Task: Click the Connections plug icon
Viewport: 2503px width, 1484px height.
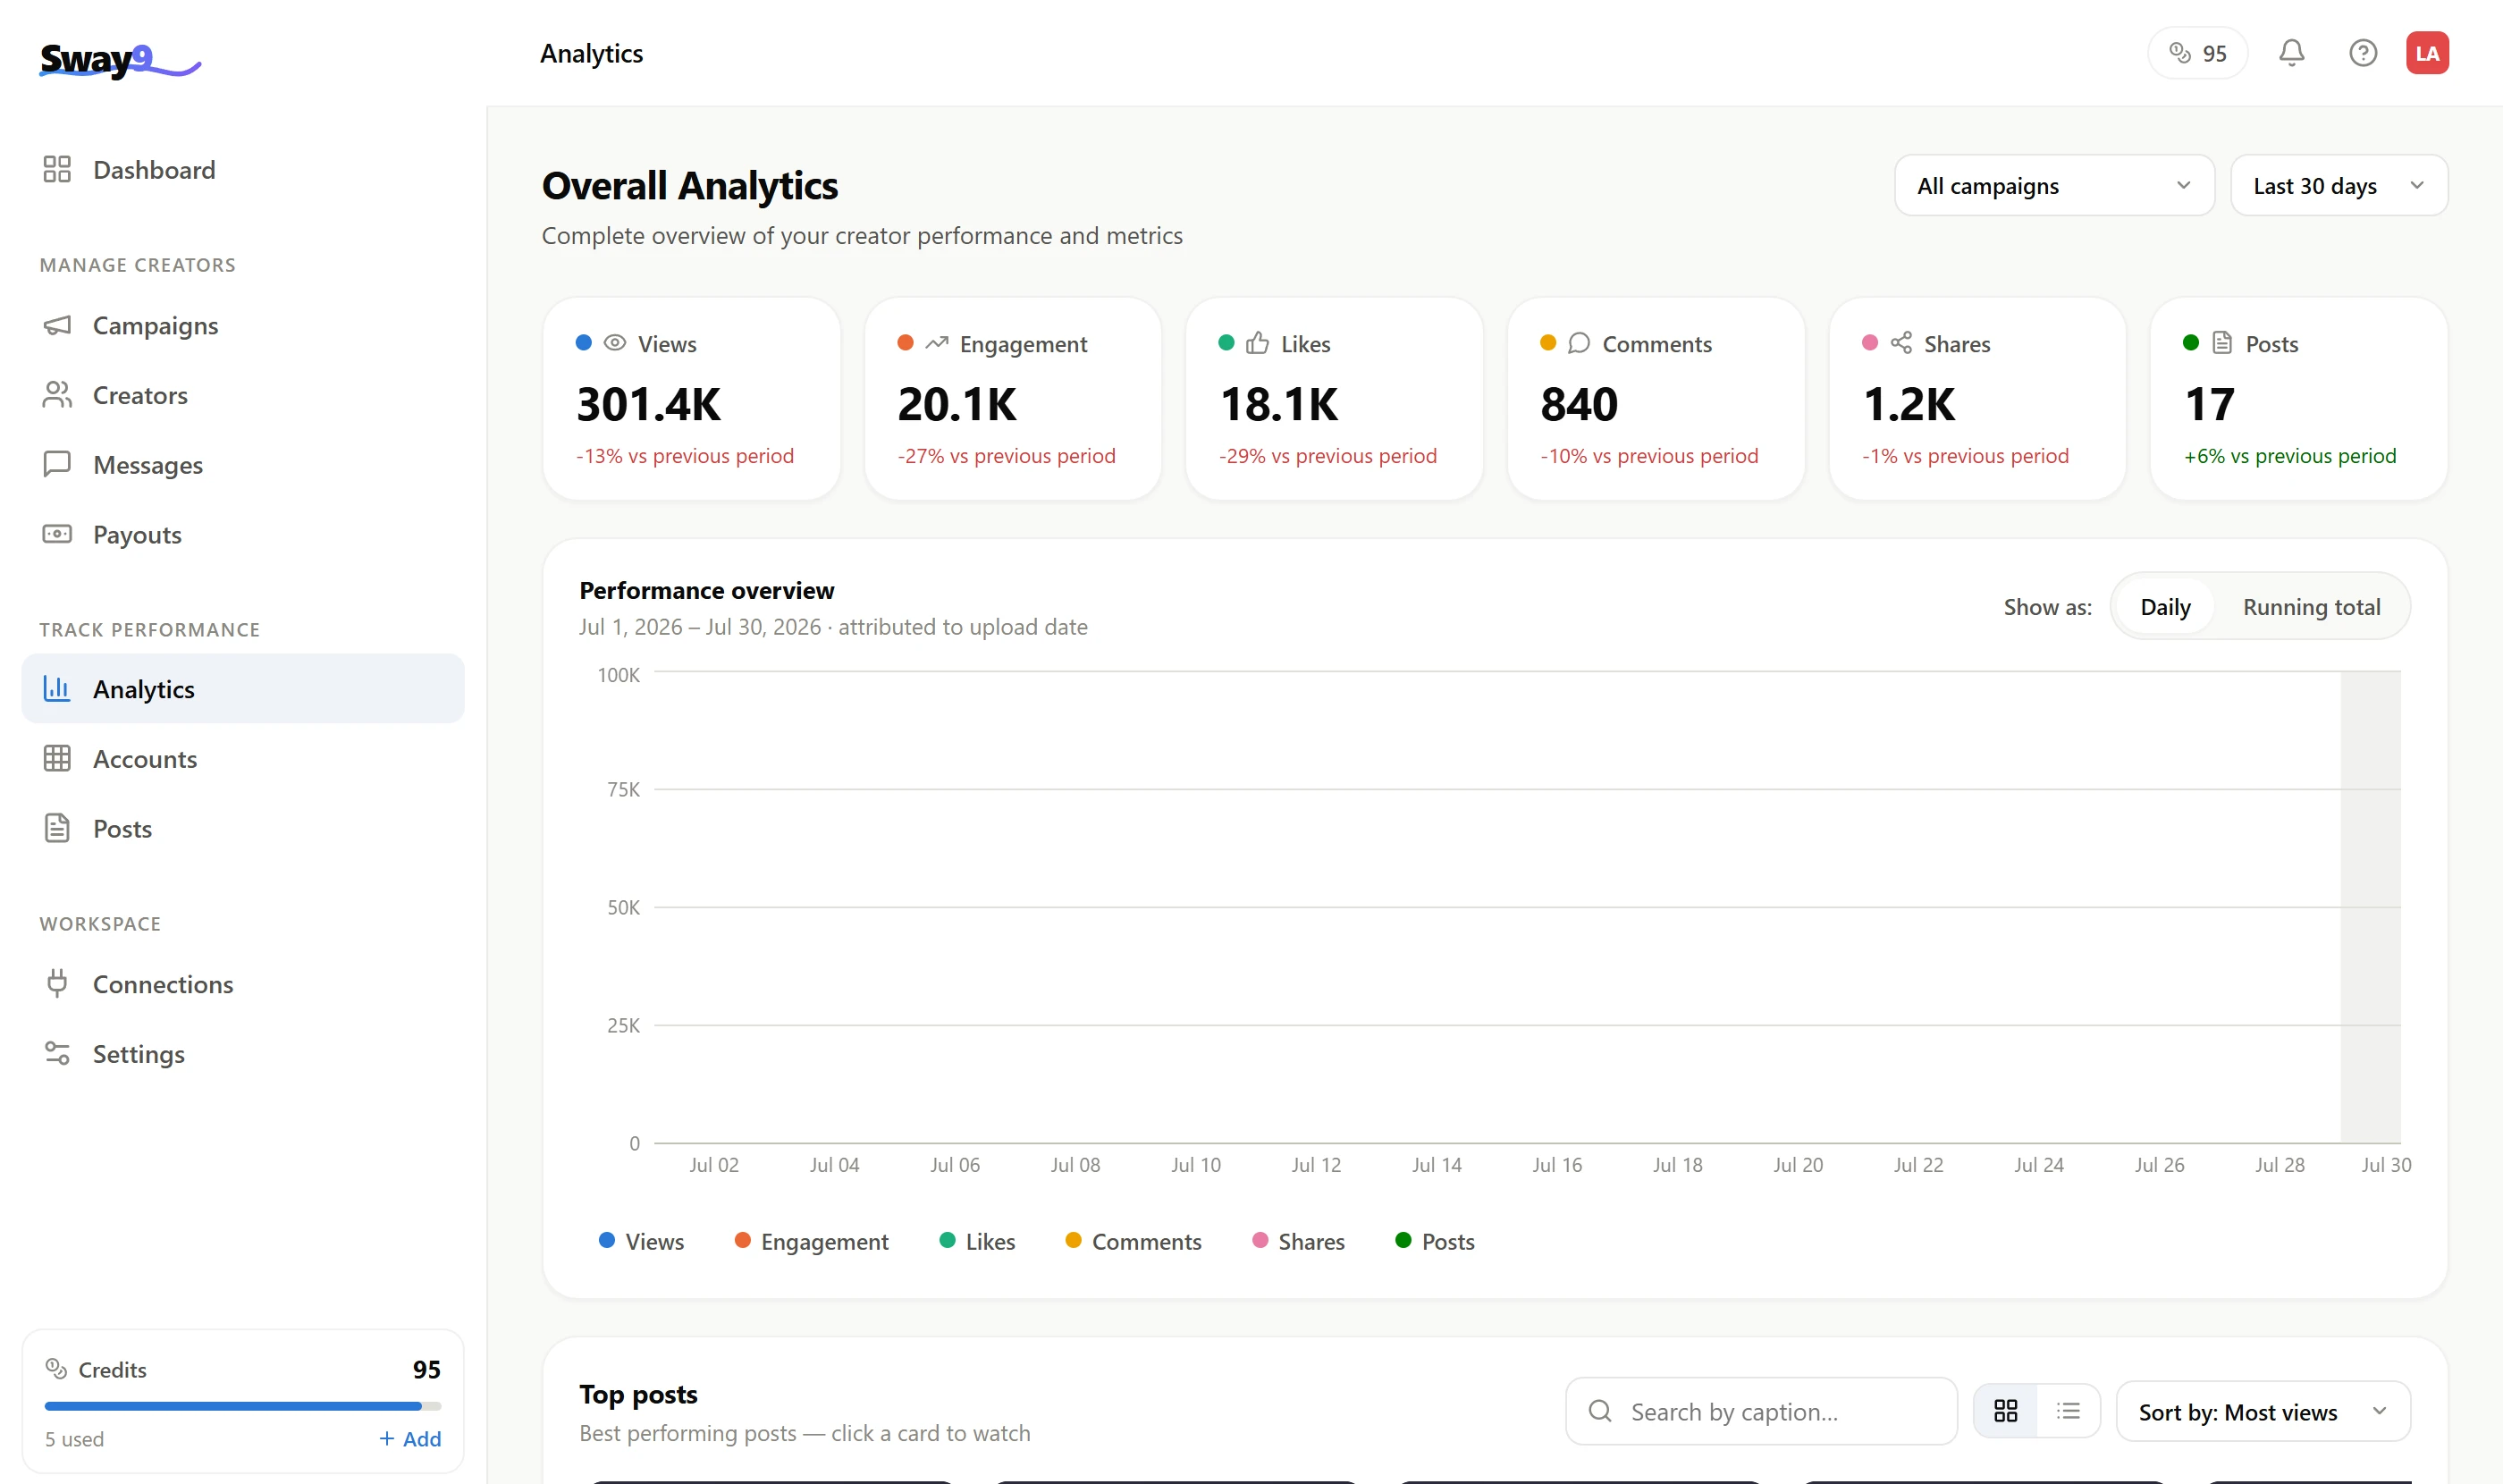Action: [57, 983]
